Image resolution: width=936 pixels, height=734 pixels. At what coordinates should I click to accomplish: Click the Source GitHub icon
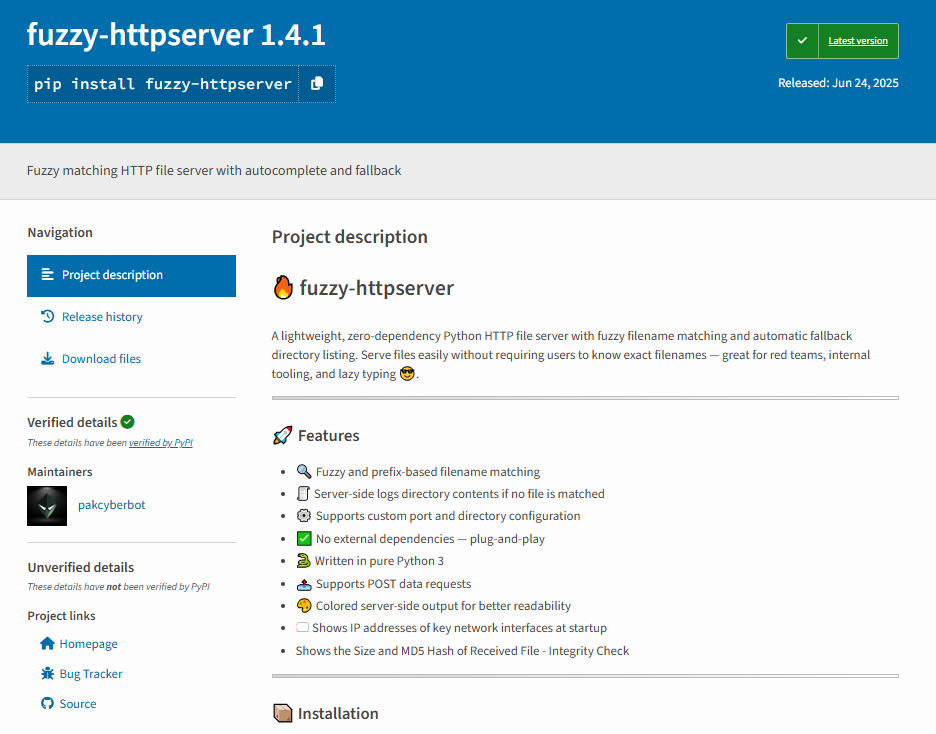(47, 703)
